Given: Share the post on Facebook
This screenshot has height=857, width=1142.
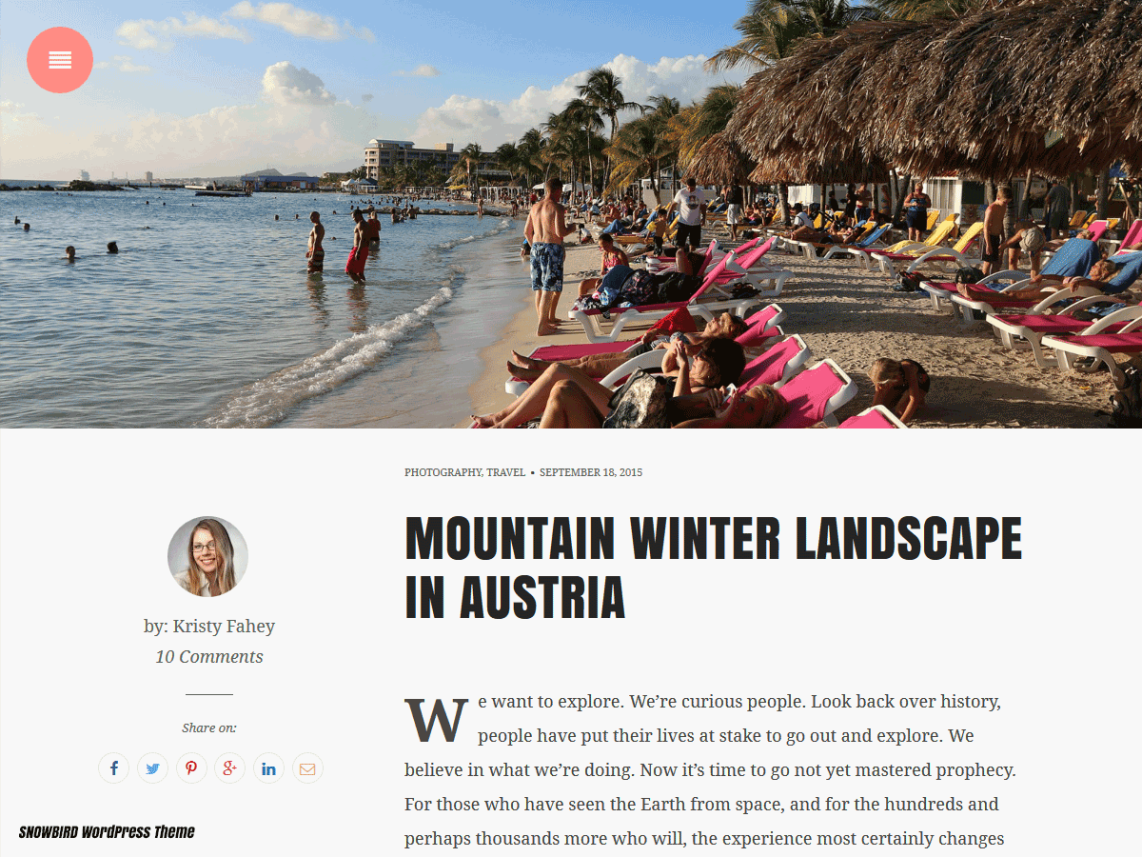Looking at the screenshot, I should pos(114,768).
